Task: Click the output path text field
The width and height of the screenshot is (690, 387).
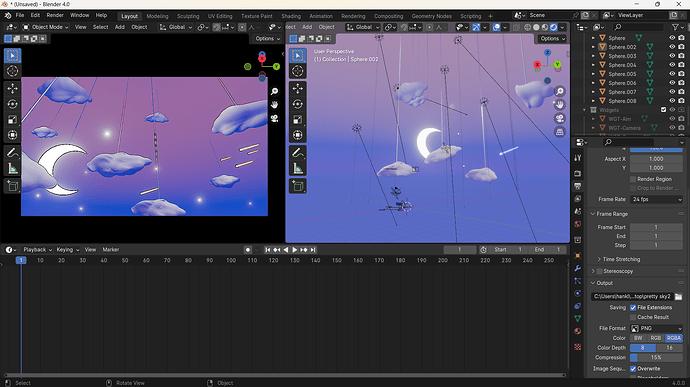Action: click(632, 296)
